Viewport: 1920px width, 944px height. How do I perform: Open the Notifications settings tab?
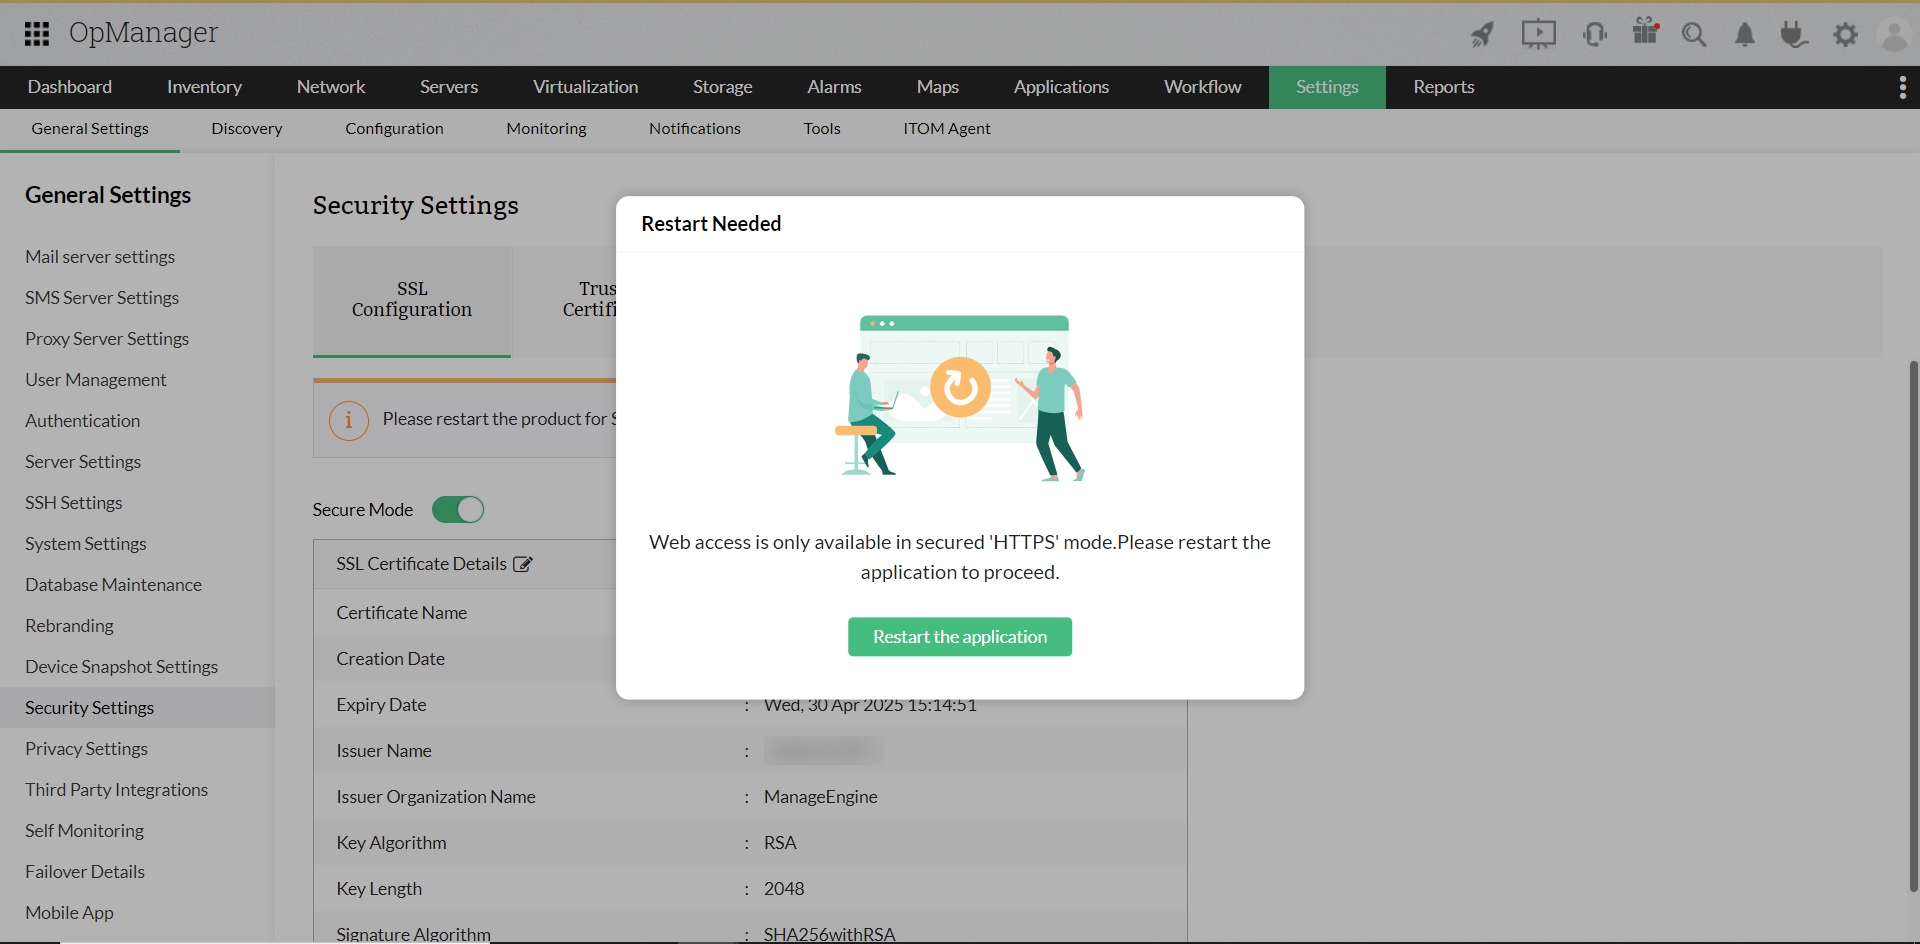click(694, 128)
